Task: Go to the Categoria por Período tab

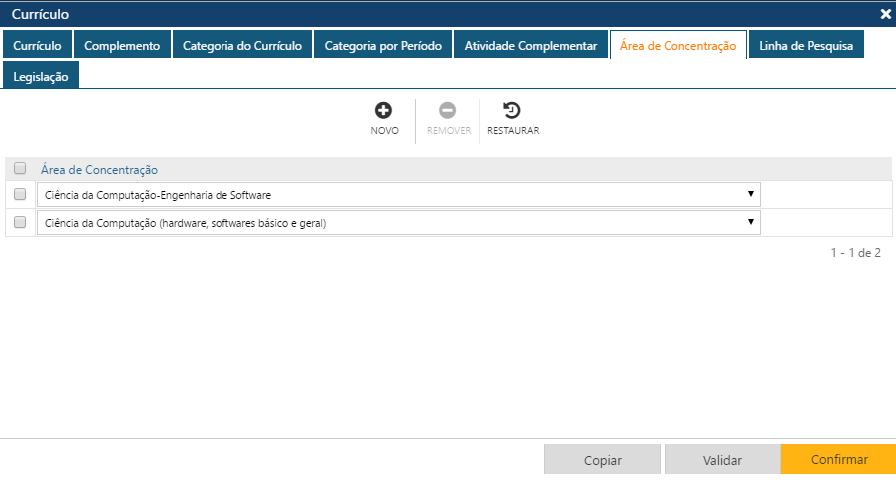Action: point(383,46)
